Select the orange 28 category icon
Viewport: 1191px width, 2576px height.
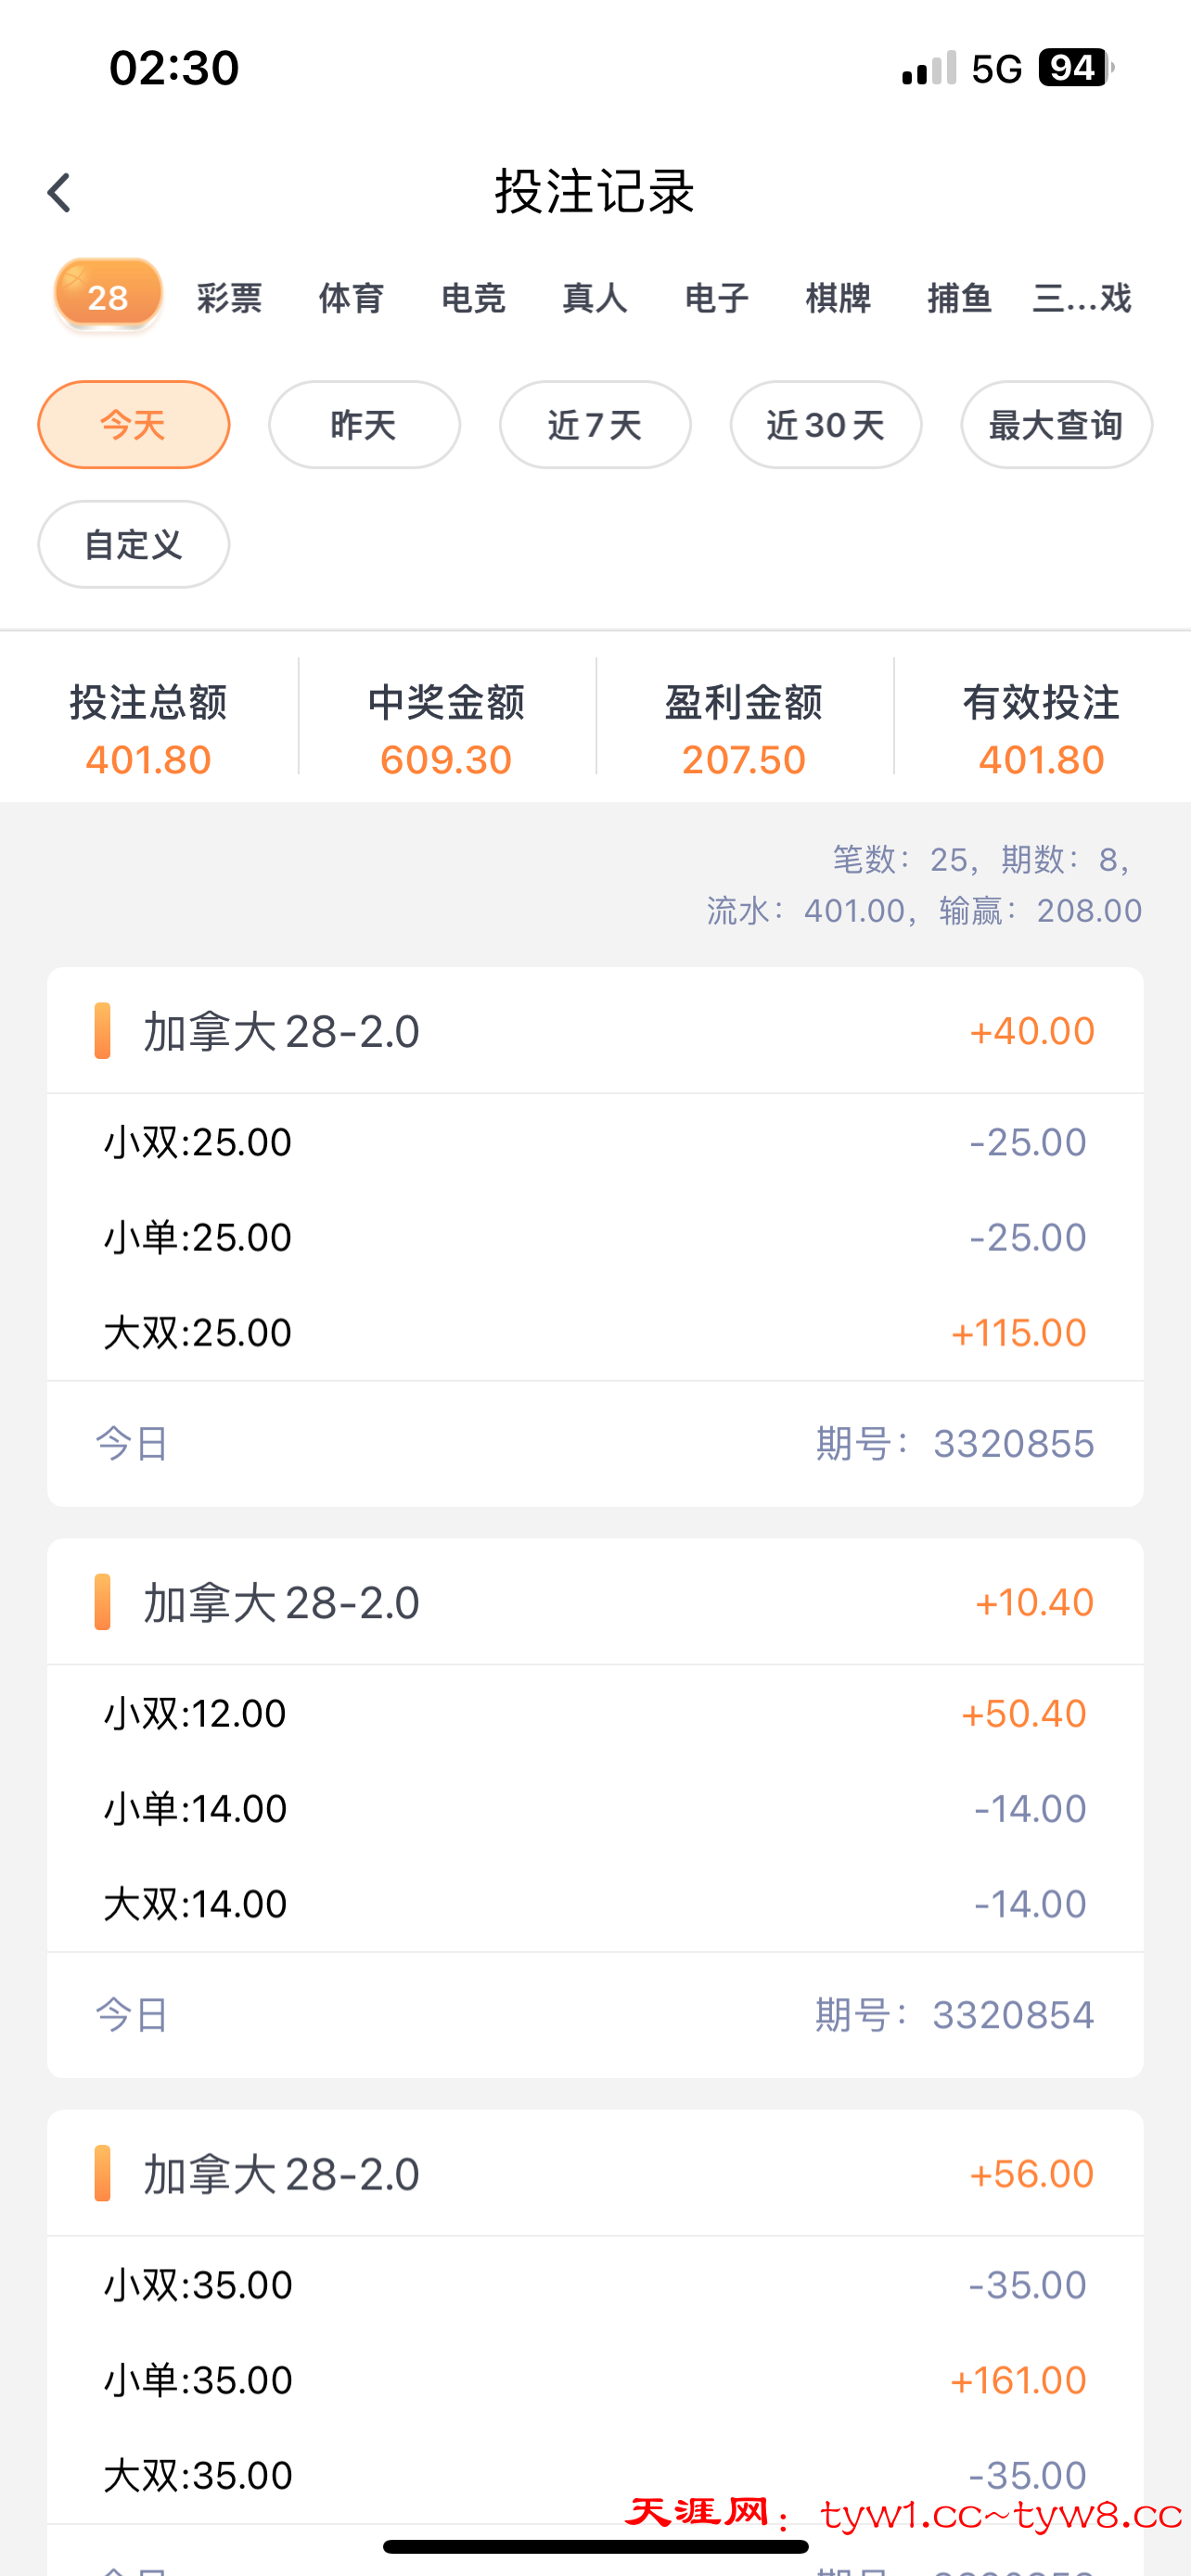click(108, 295)
